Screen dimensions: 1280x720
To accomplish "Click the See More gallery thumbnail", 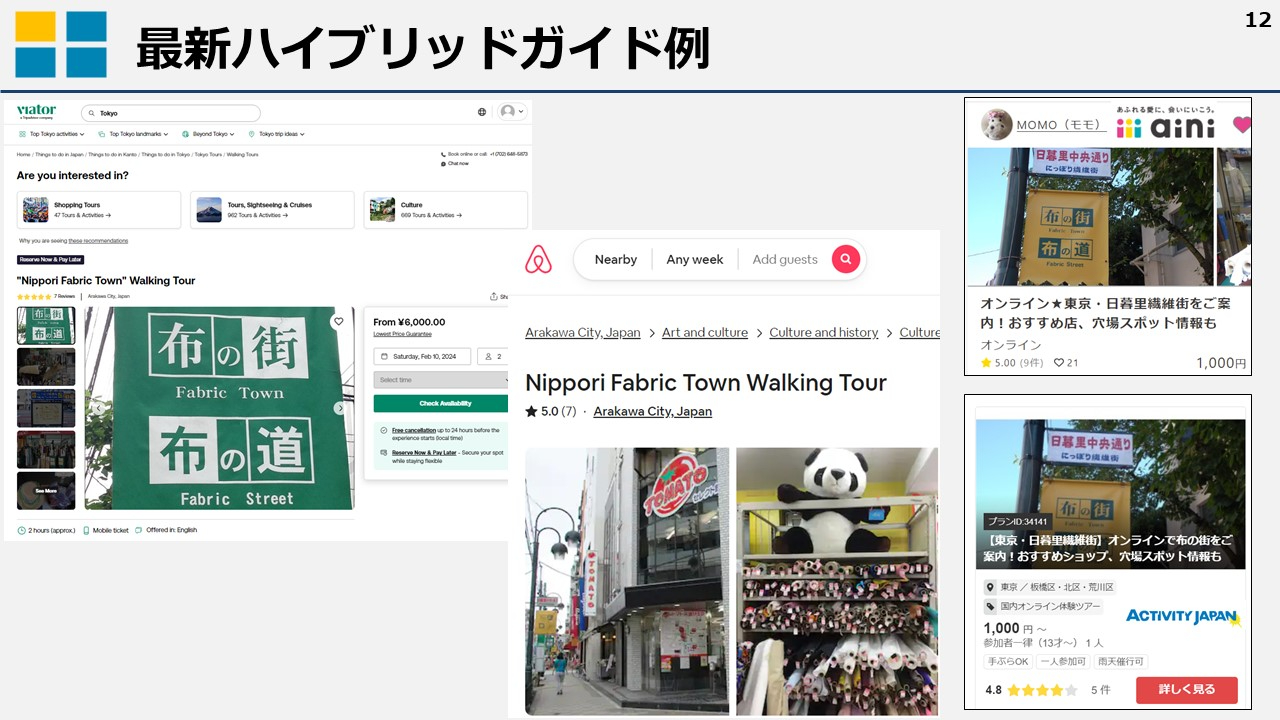I will [x=46, y=490].
